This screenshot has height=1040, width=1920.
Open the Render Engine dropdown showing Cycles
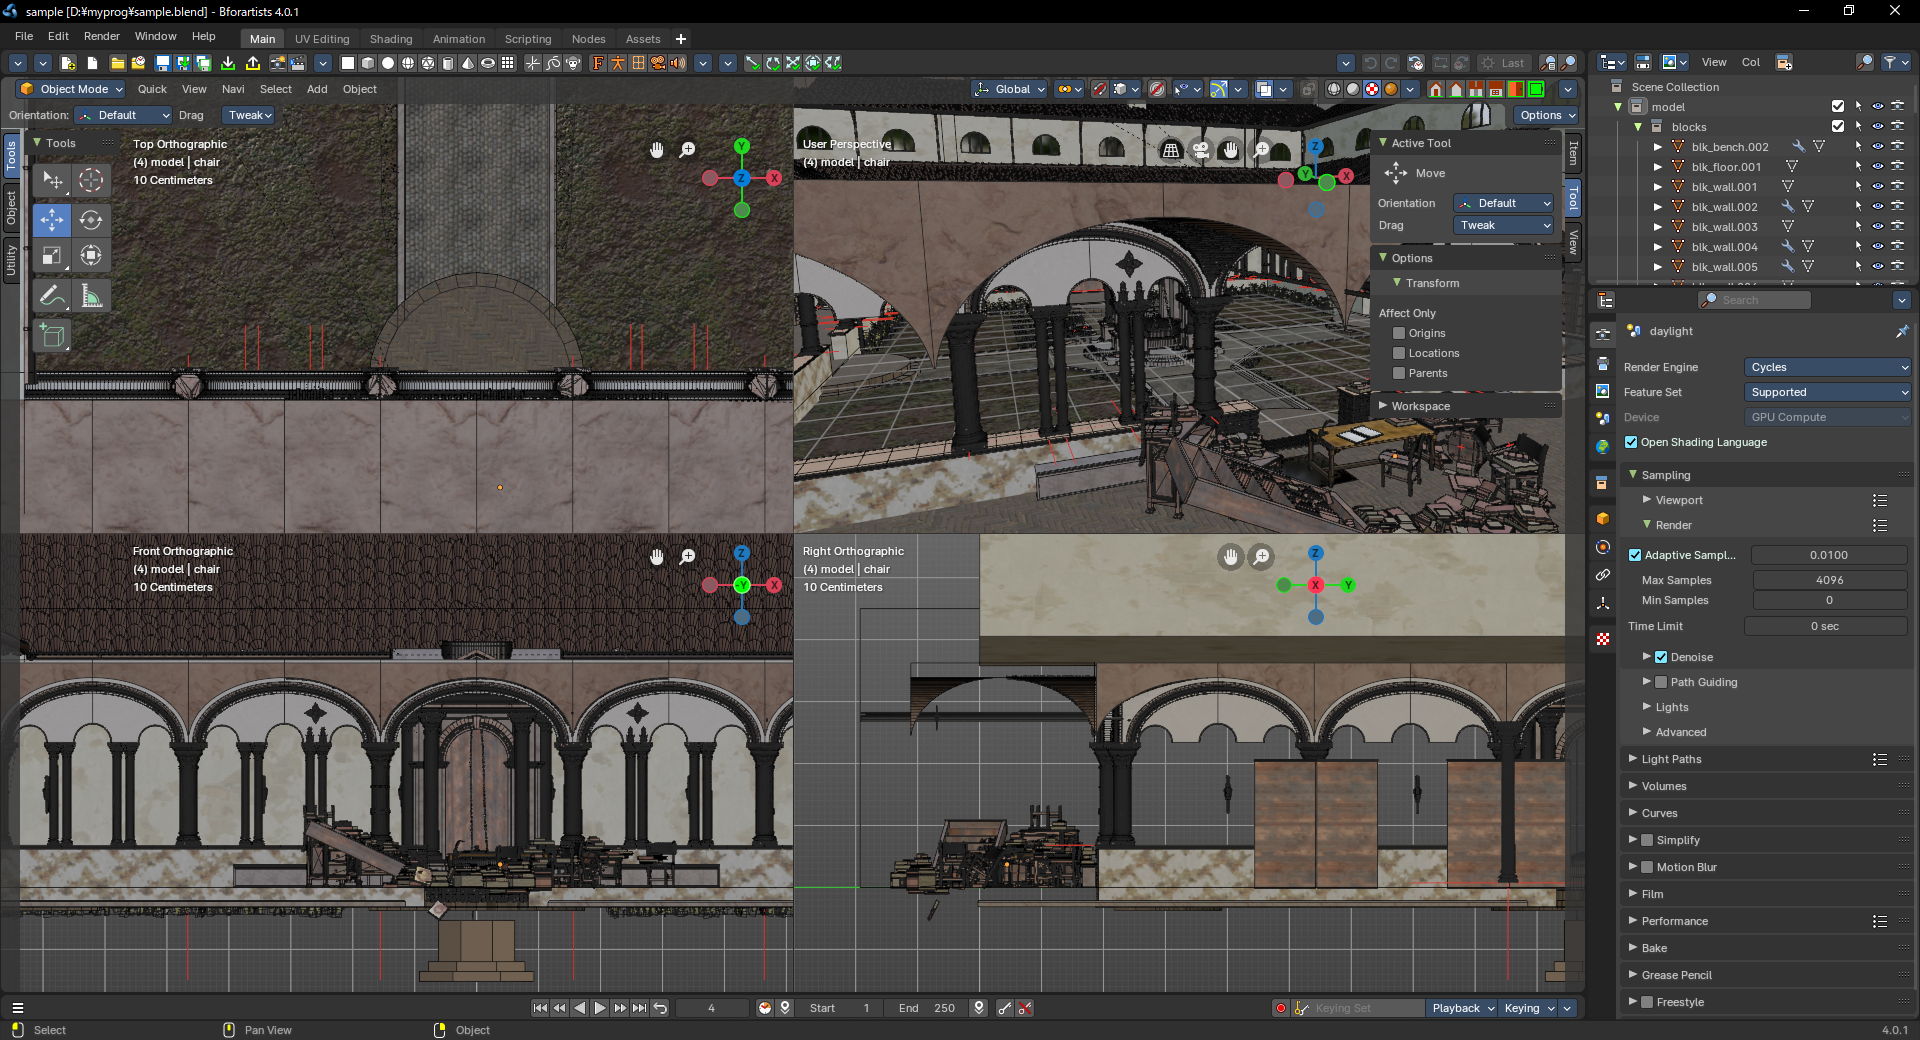1827,367
